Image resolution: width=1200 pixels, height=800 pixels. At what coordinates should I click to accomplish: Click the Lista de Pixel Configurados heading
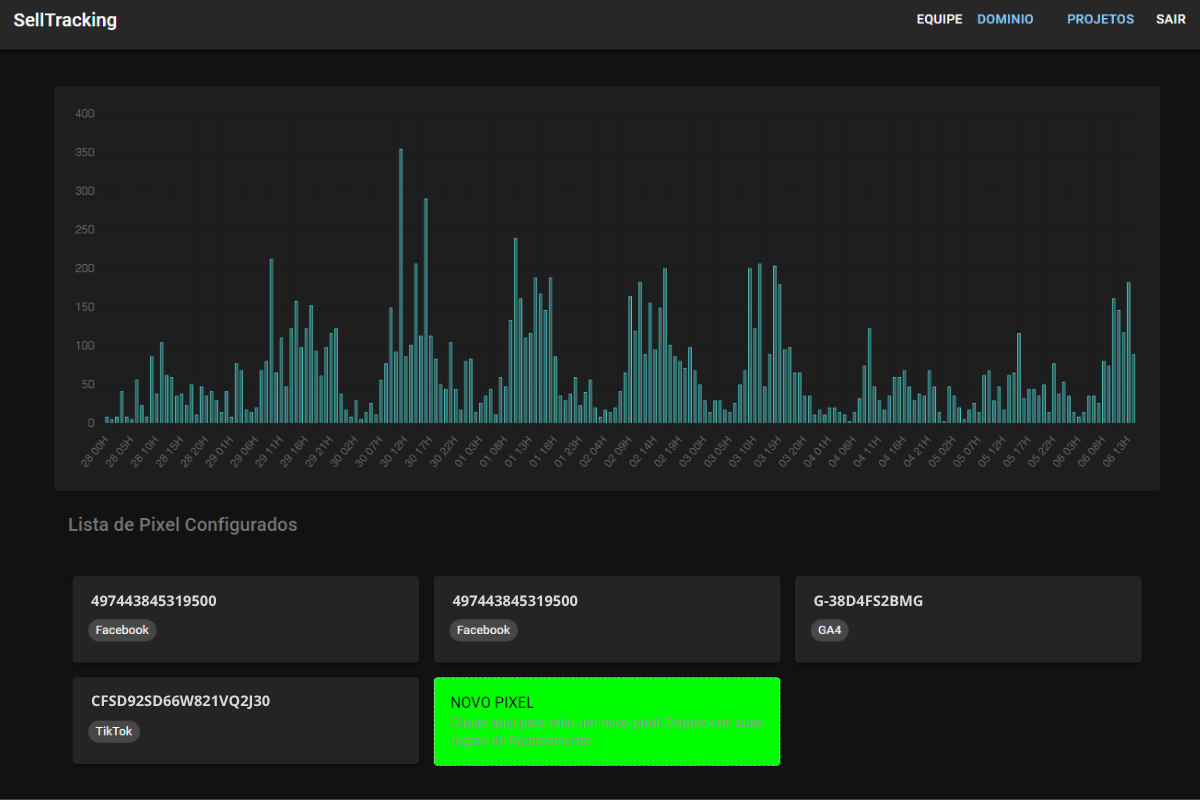[x=182, y=525]
